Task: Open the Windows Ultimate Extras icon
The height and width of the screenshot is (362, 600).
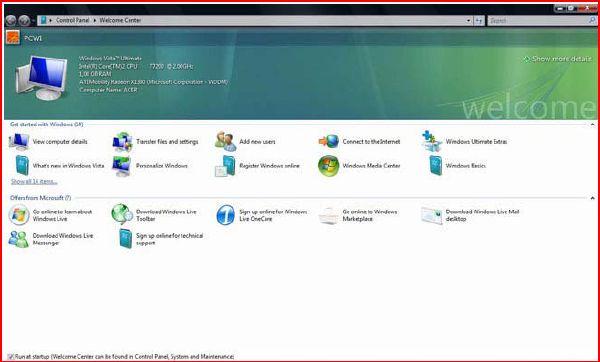Action: coord(432,141)
